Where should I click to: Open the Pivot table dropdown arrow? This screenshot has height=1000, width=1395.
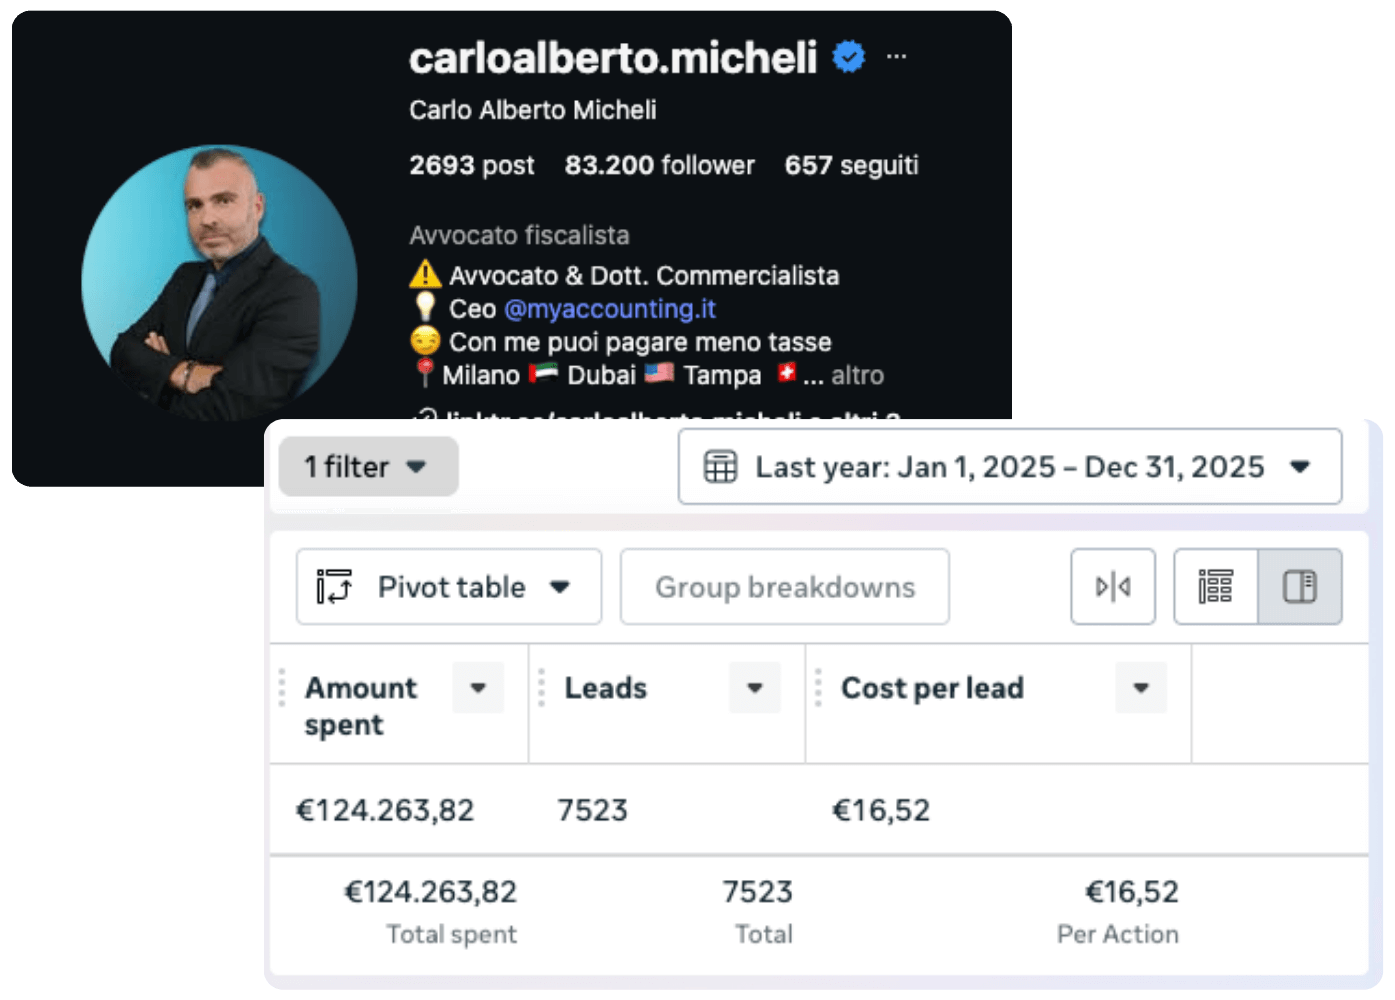(560, 587)
